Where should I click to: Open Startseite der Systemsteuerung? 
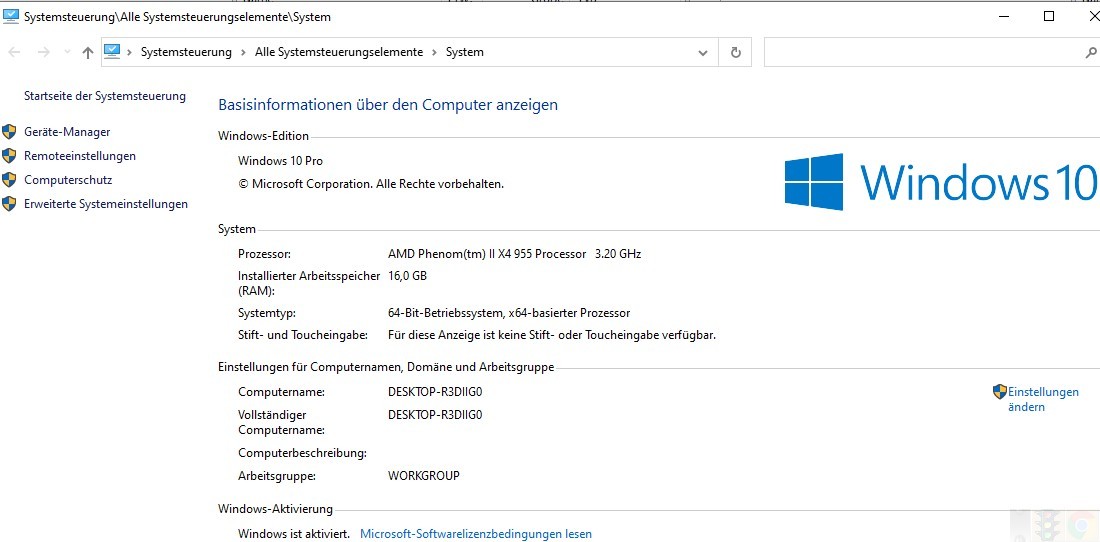105,96
